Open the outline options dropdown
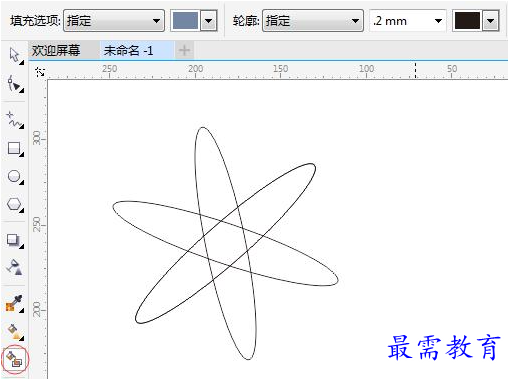This screenshot has height=379, width=509. pos(313,21)
